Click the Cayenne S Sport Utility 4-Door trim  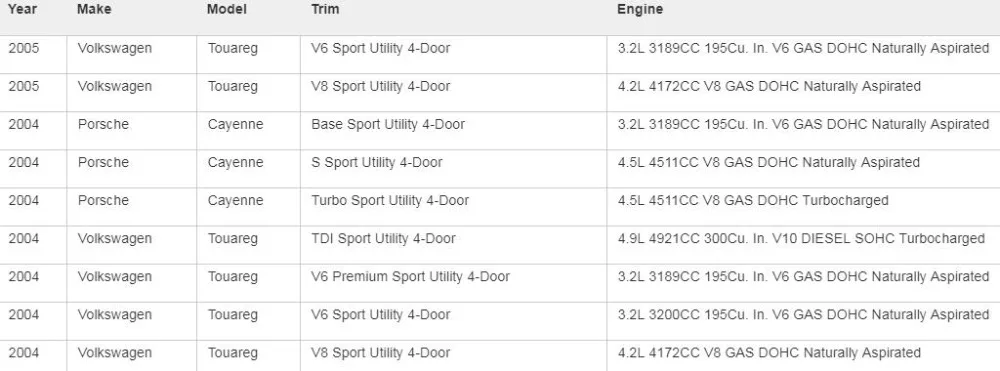click(377, 163)
